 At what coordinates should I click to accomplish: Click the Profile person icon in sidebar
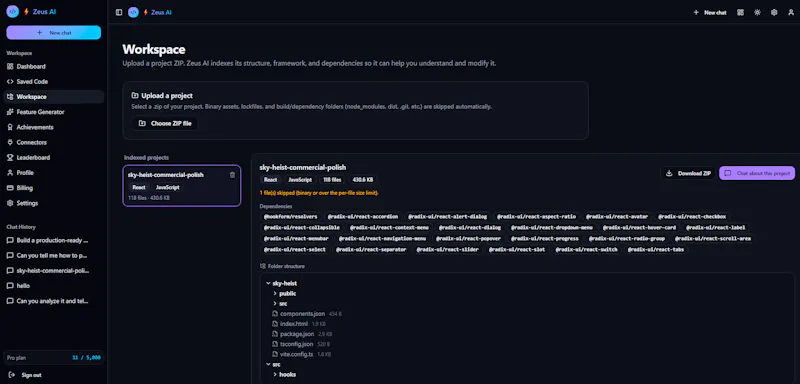10,172
